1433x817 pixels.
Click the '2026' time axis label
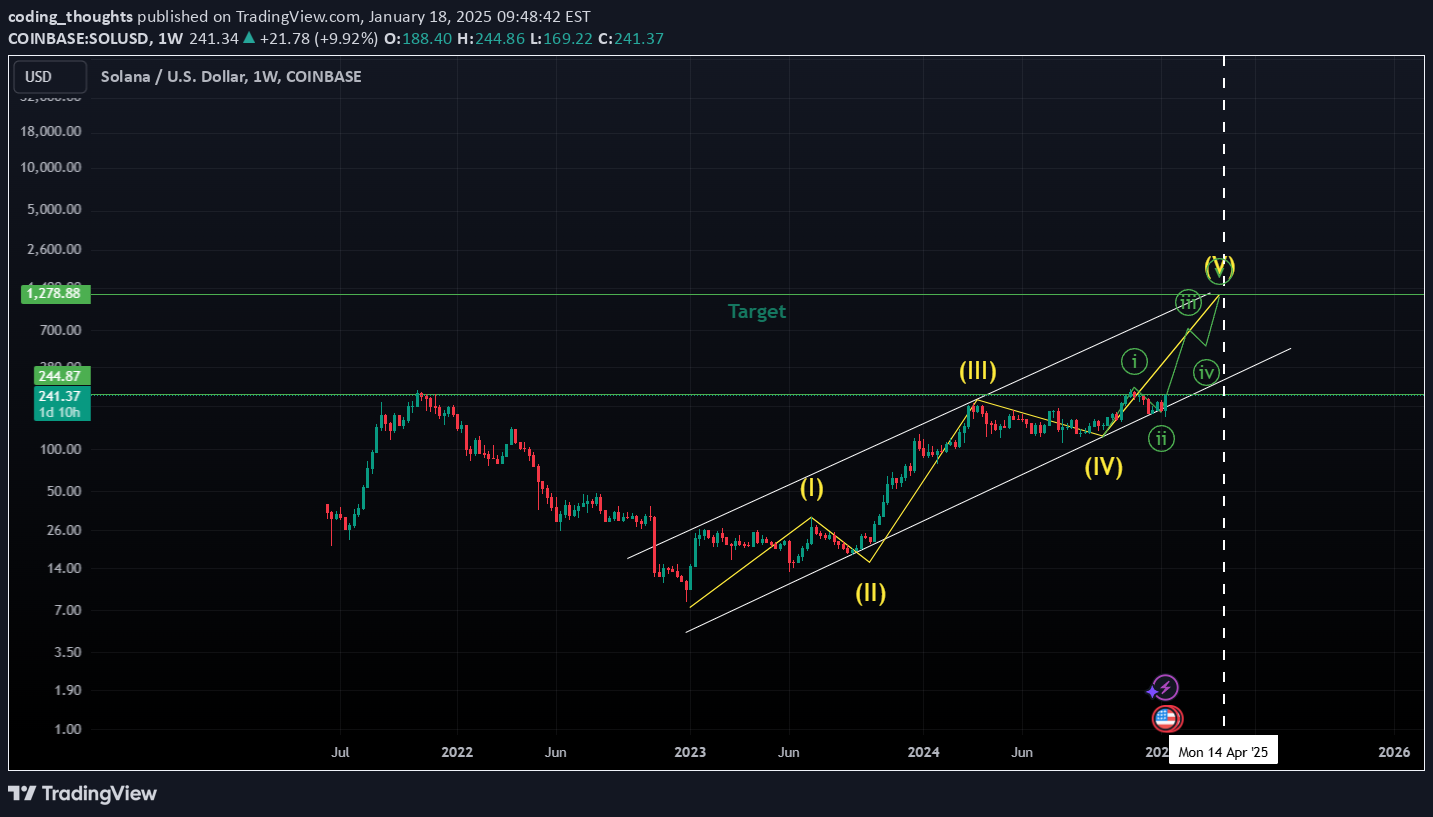pyautogui.click(x=1394, y=752)
